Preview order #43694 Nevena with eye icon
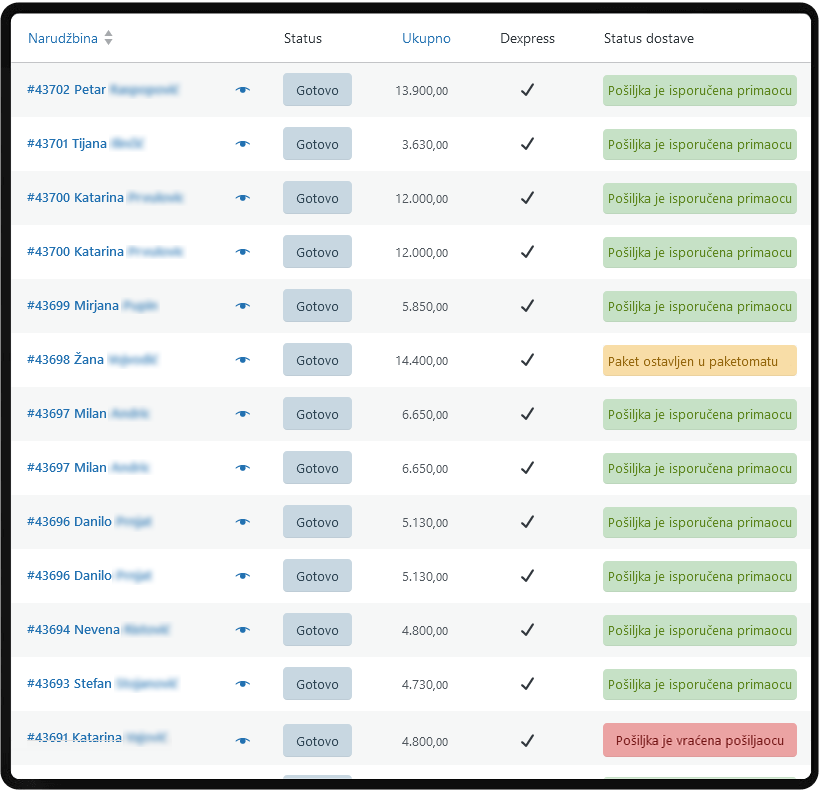821x790 pixels. click(x=242, y=630)
